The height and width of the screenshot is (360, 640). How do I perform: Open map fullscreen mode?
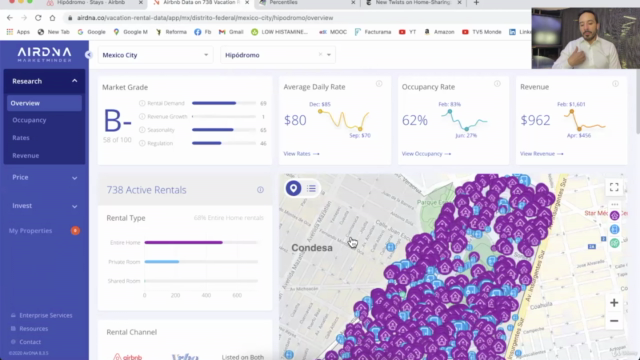(x=614, y=187)
